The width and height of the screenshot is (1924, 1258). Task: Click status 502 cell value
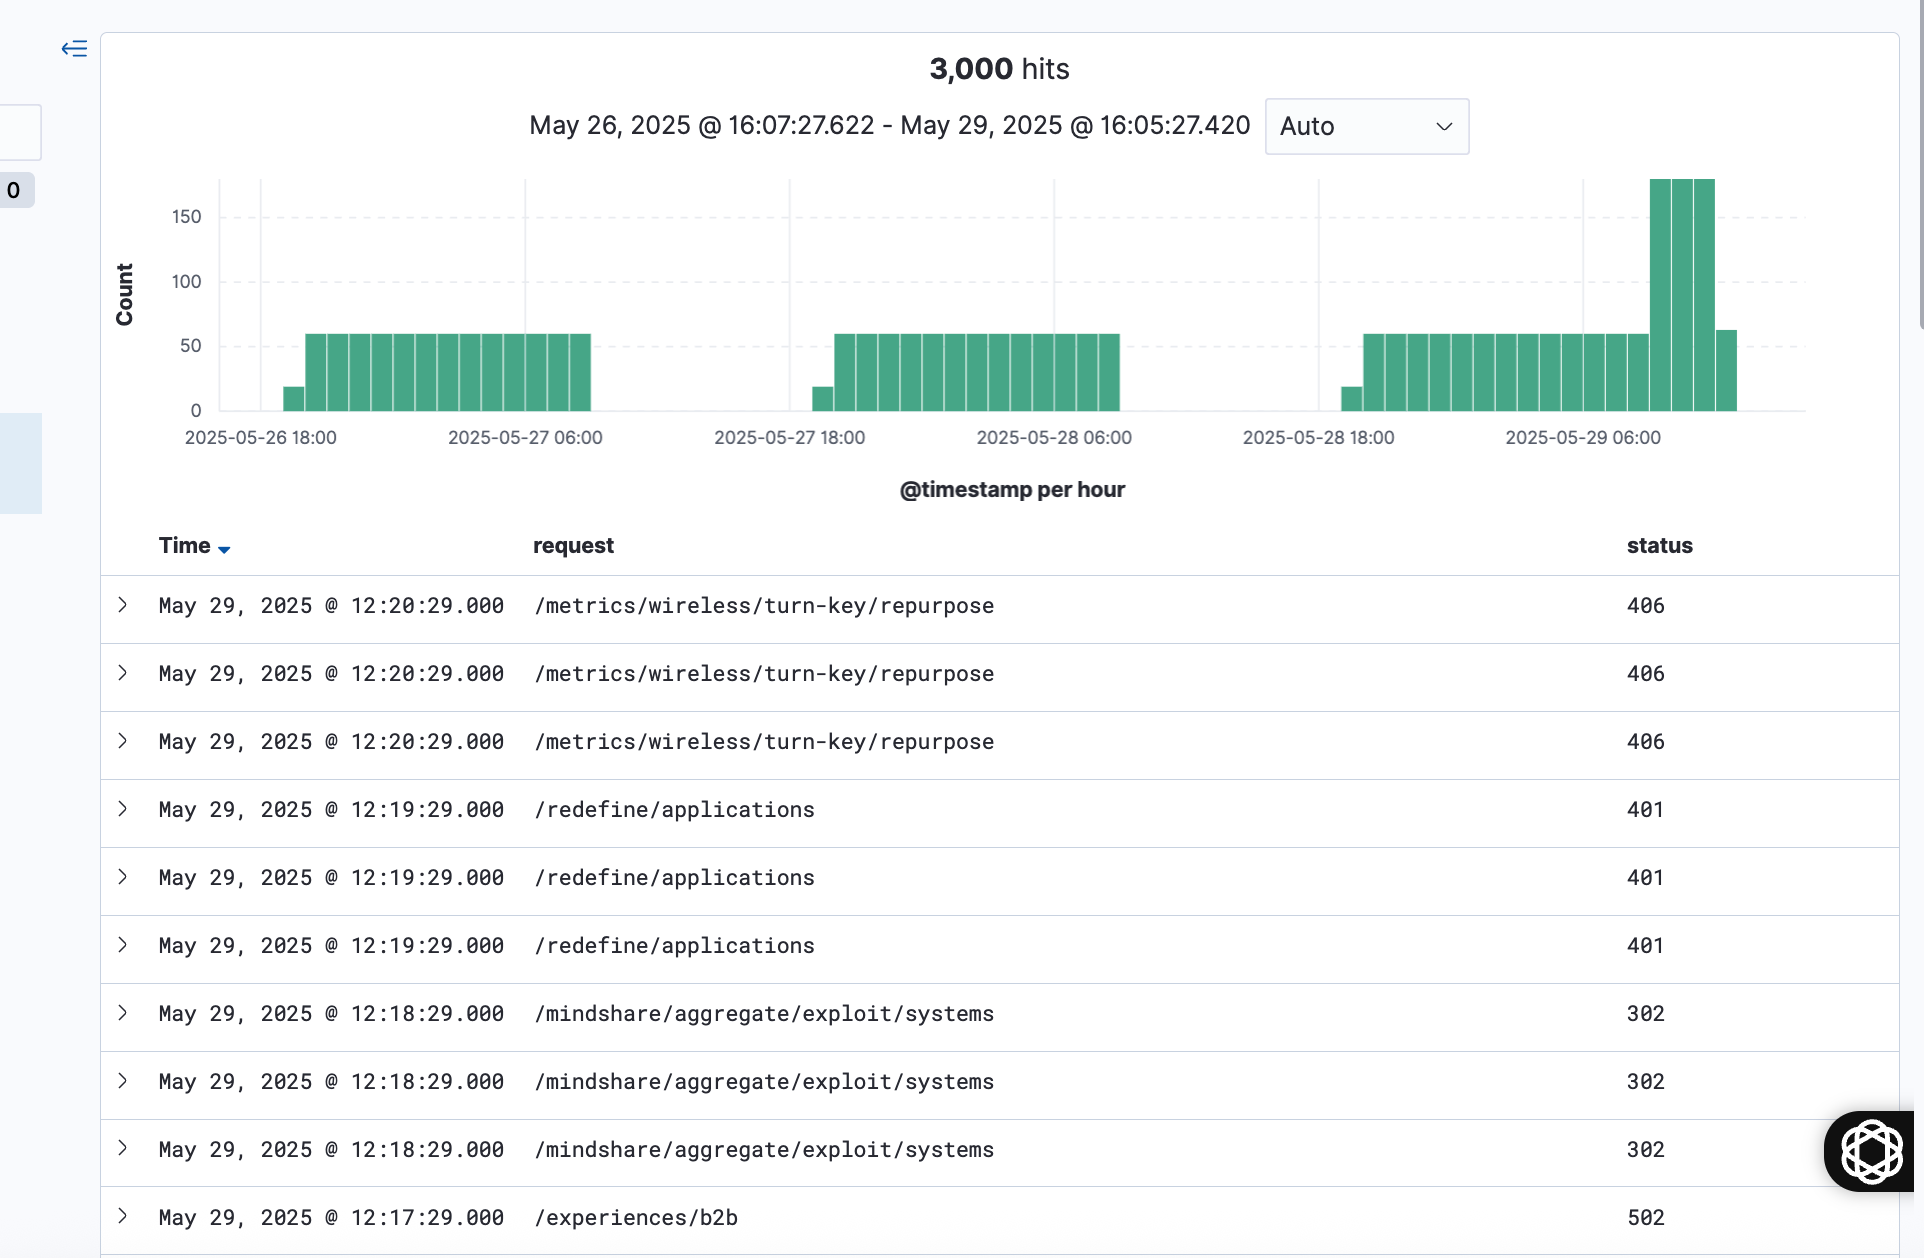coord(1645,1217)
